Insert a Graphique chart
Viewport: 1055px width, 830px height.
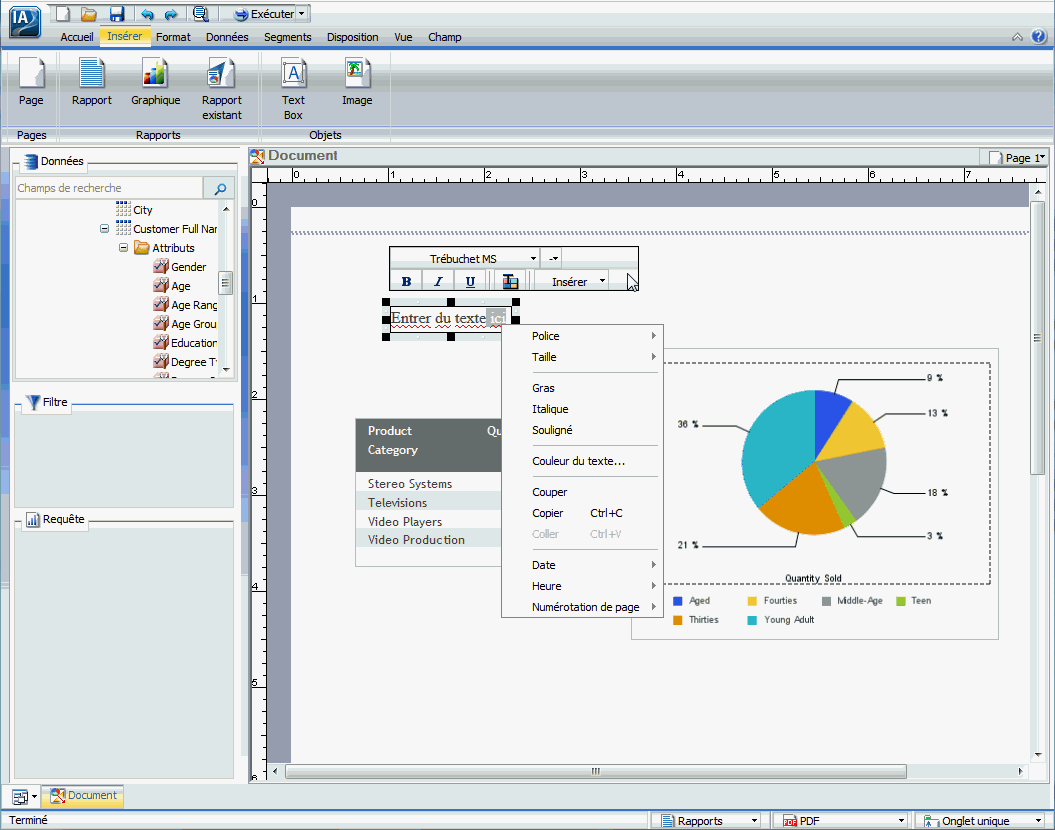click(155, 82)
